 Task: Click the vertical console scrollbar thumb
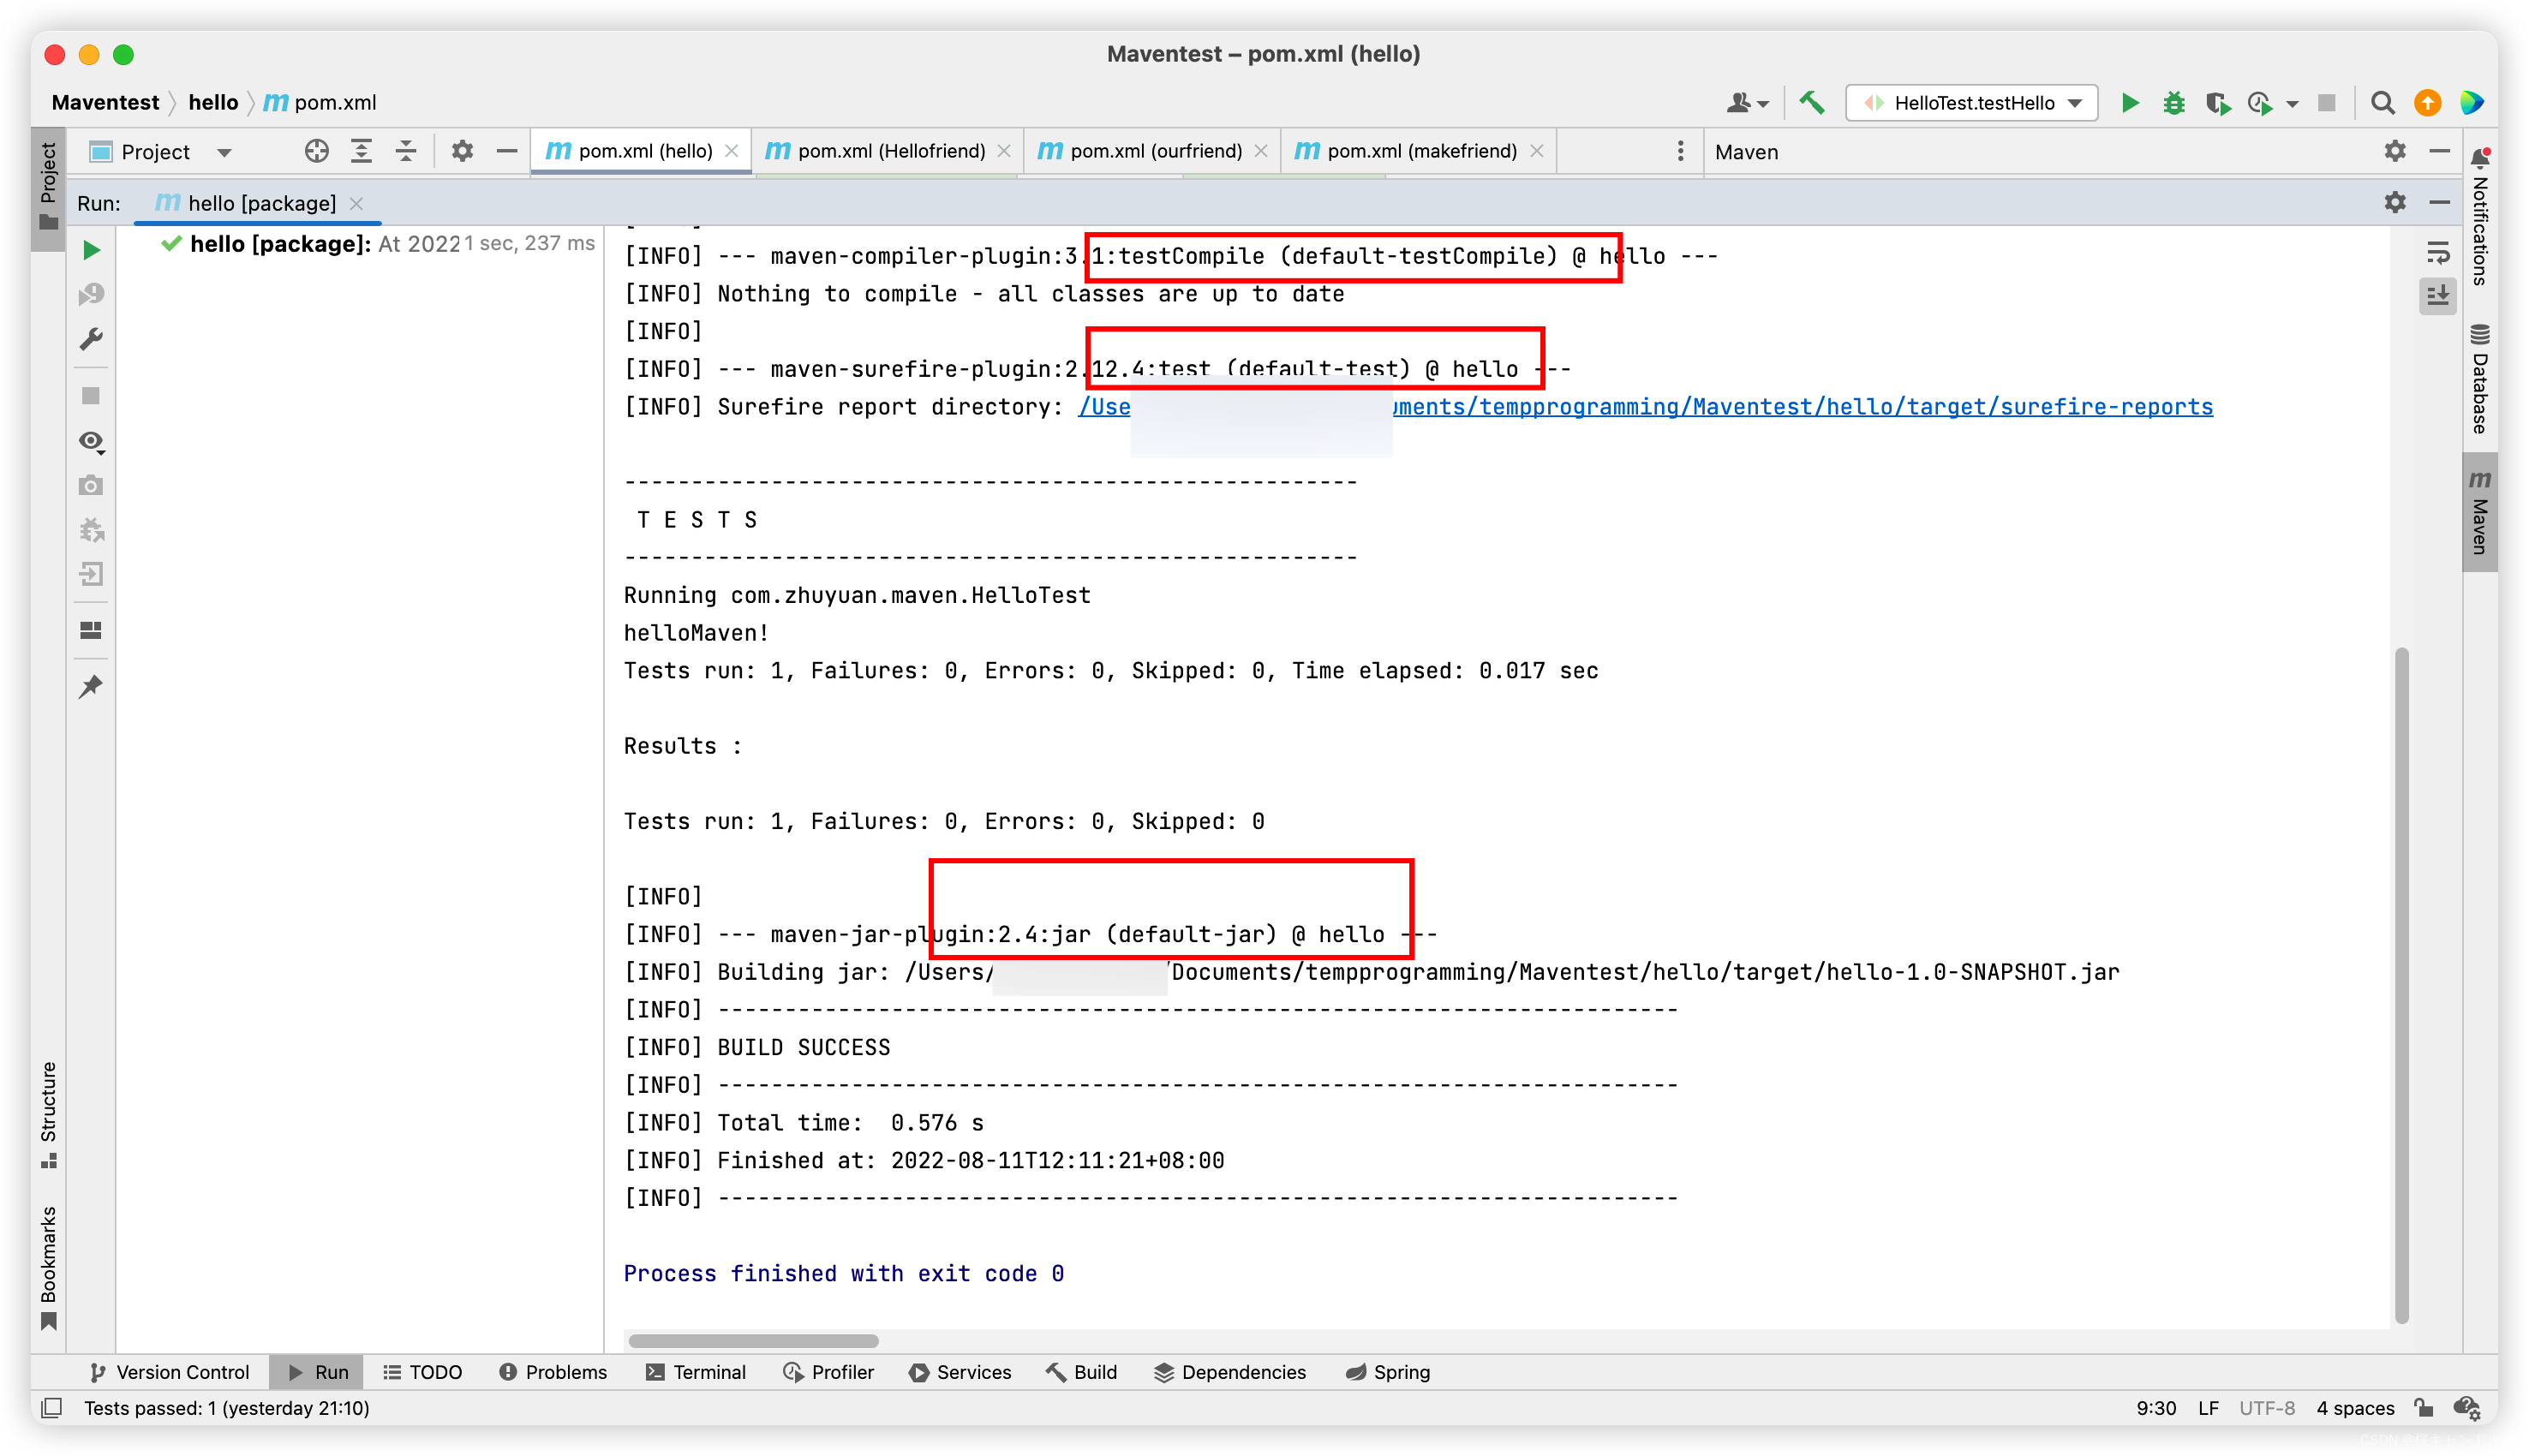coord(2401,985)
